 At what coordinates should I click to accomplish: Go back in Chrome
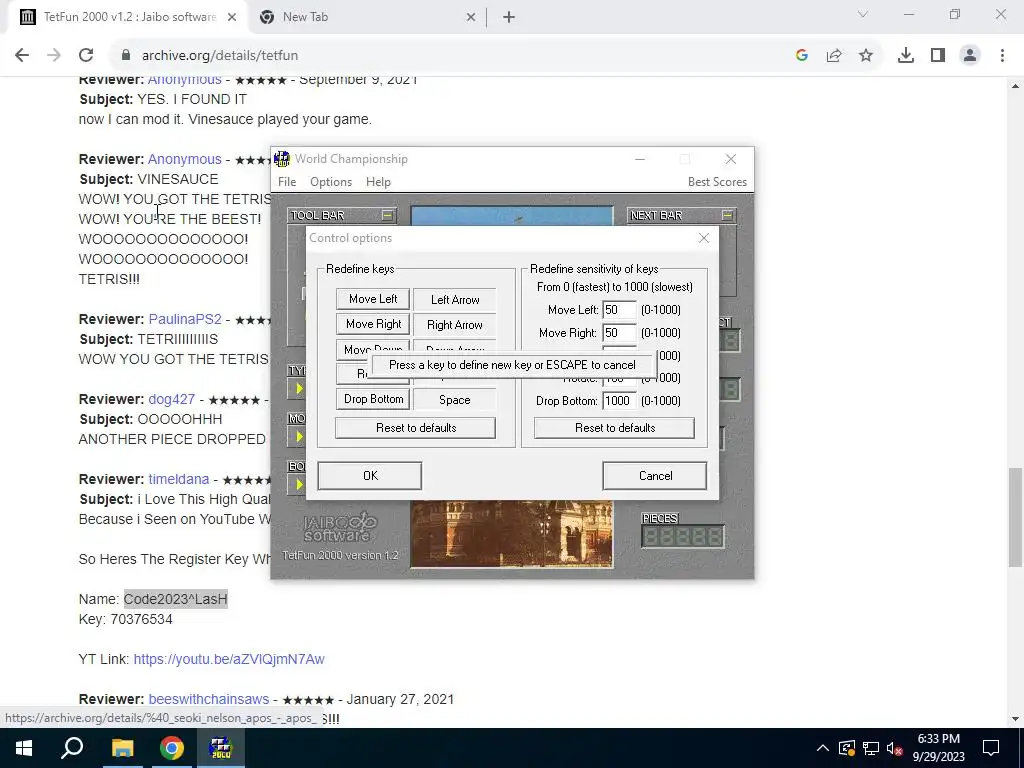tap(22, 56)
